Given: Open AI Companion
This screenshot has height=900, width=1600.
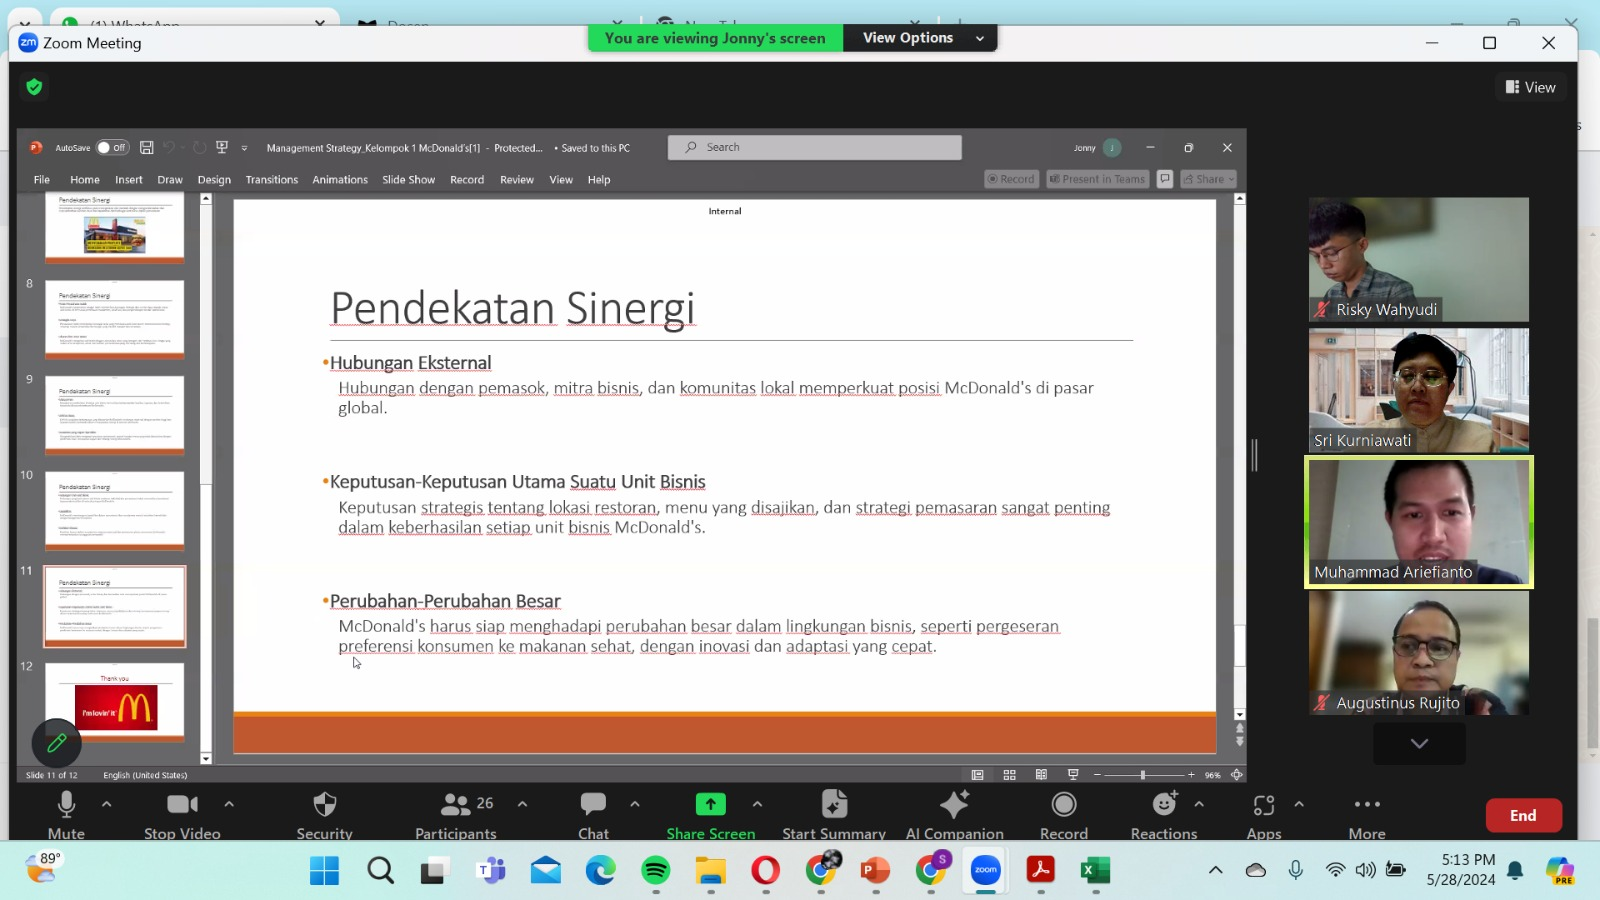Looking at the screenshot, I should tap(955, 815).
